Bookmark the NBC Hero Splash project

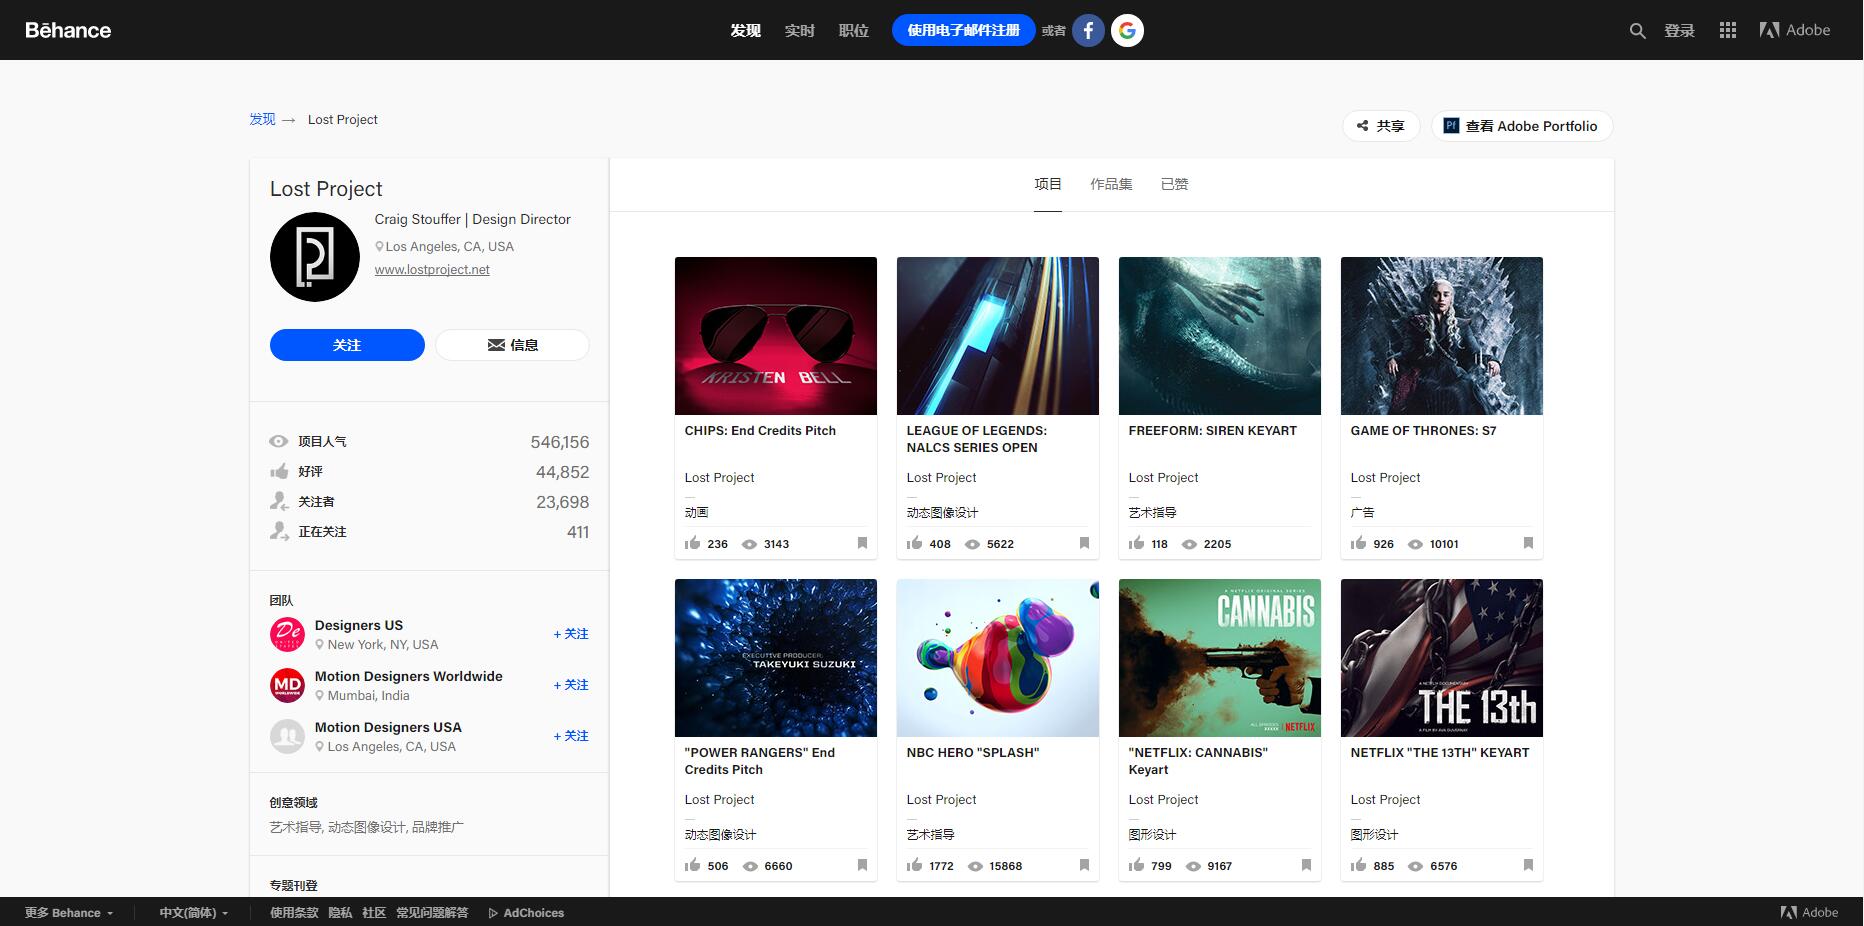tap(1084, 865)
